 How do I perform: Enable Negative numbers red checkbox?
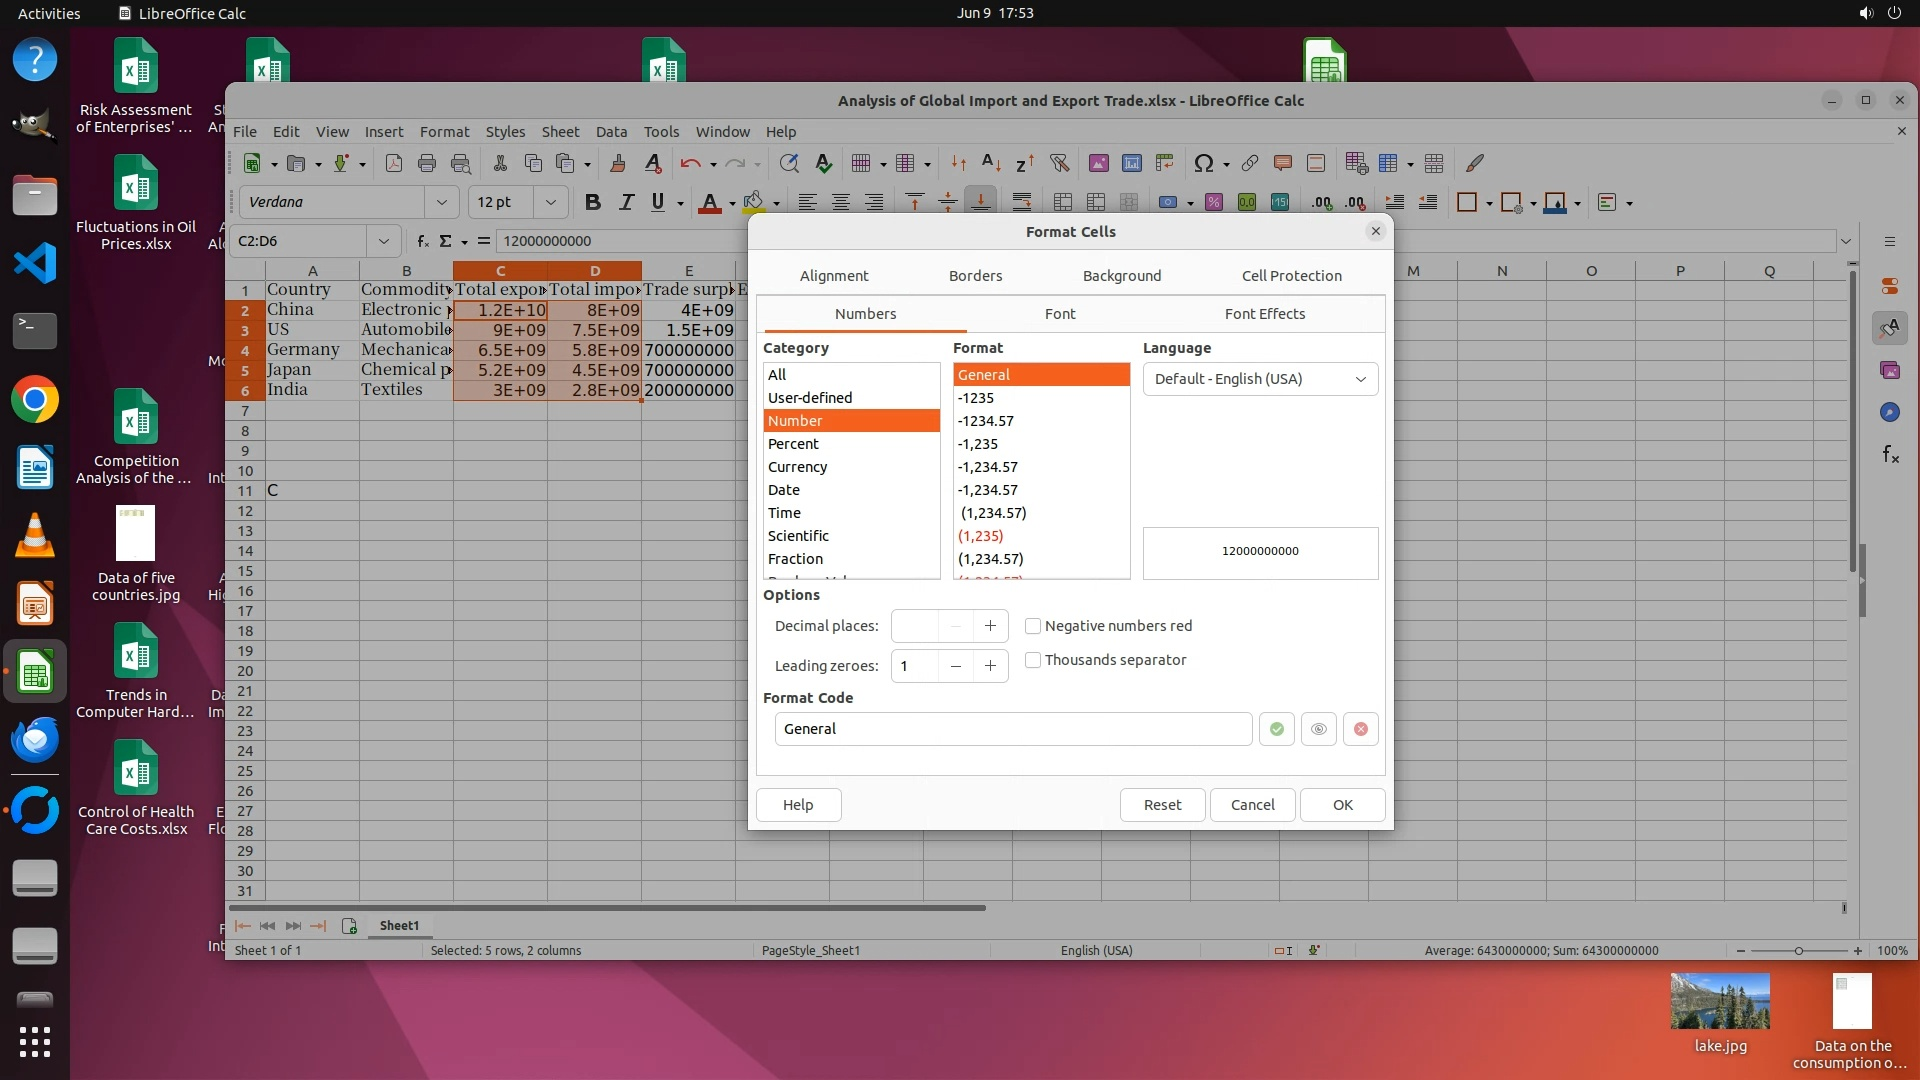coord(1033,626)
